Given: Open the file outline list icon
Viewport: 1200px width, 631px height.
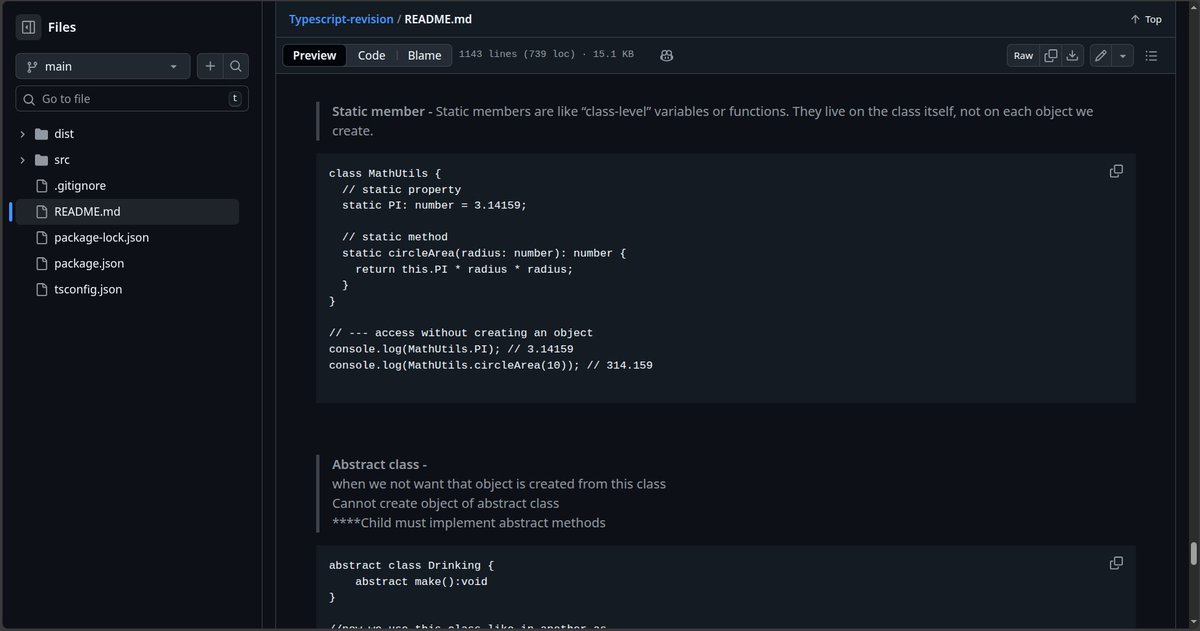Looking at the screenshot, I should [1151, 56].
